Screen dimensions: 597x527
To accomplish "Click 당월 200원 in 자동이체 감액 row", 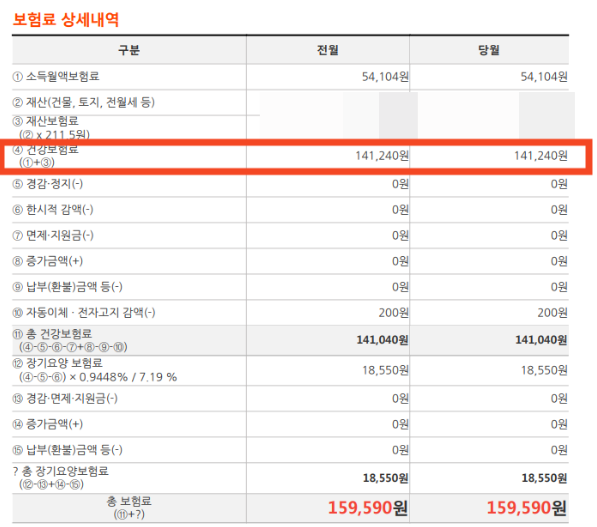I will point(552,313).
